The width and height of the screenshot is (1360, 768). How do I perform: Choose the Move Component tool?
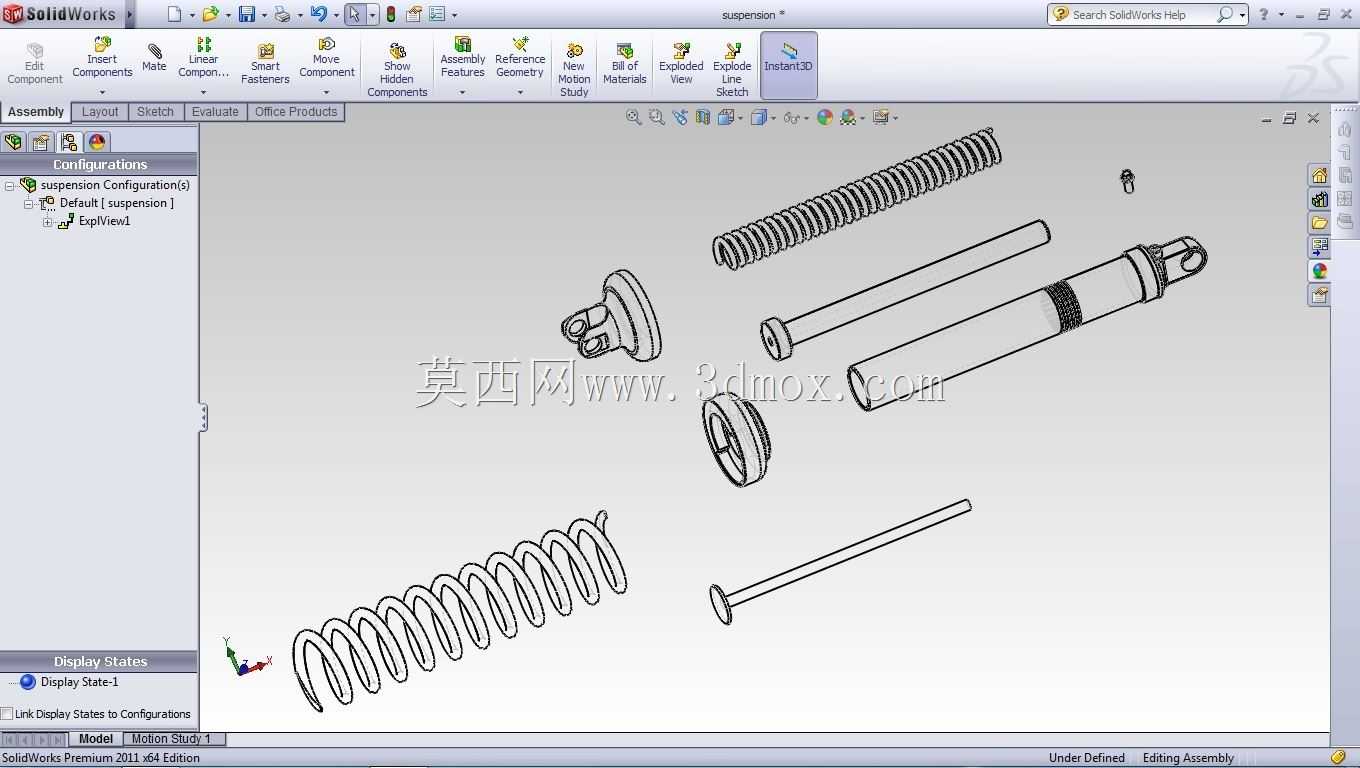327,58
